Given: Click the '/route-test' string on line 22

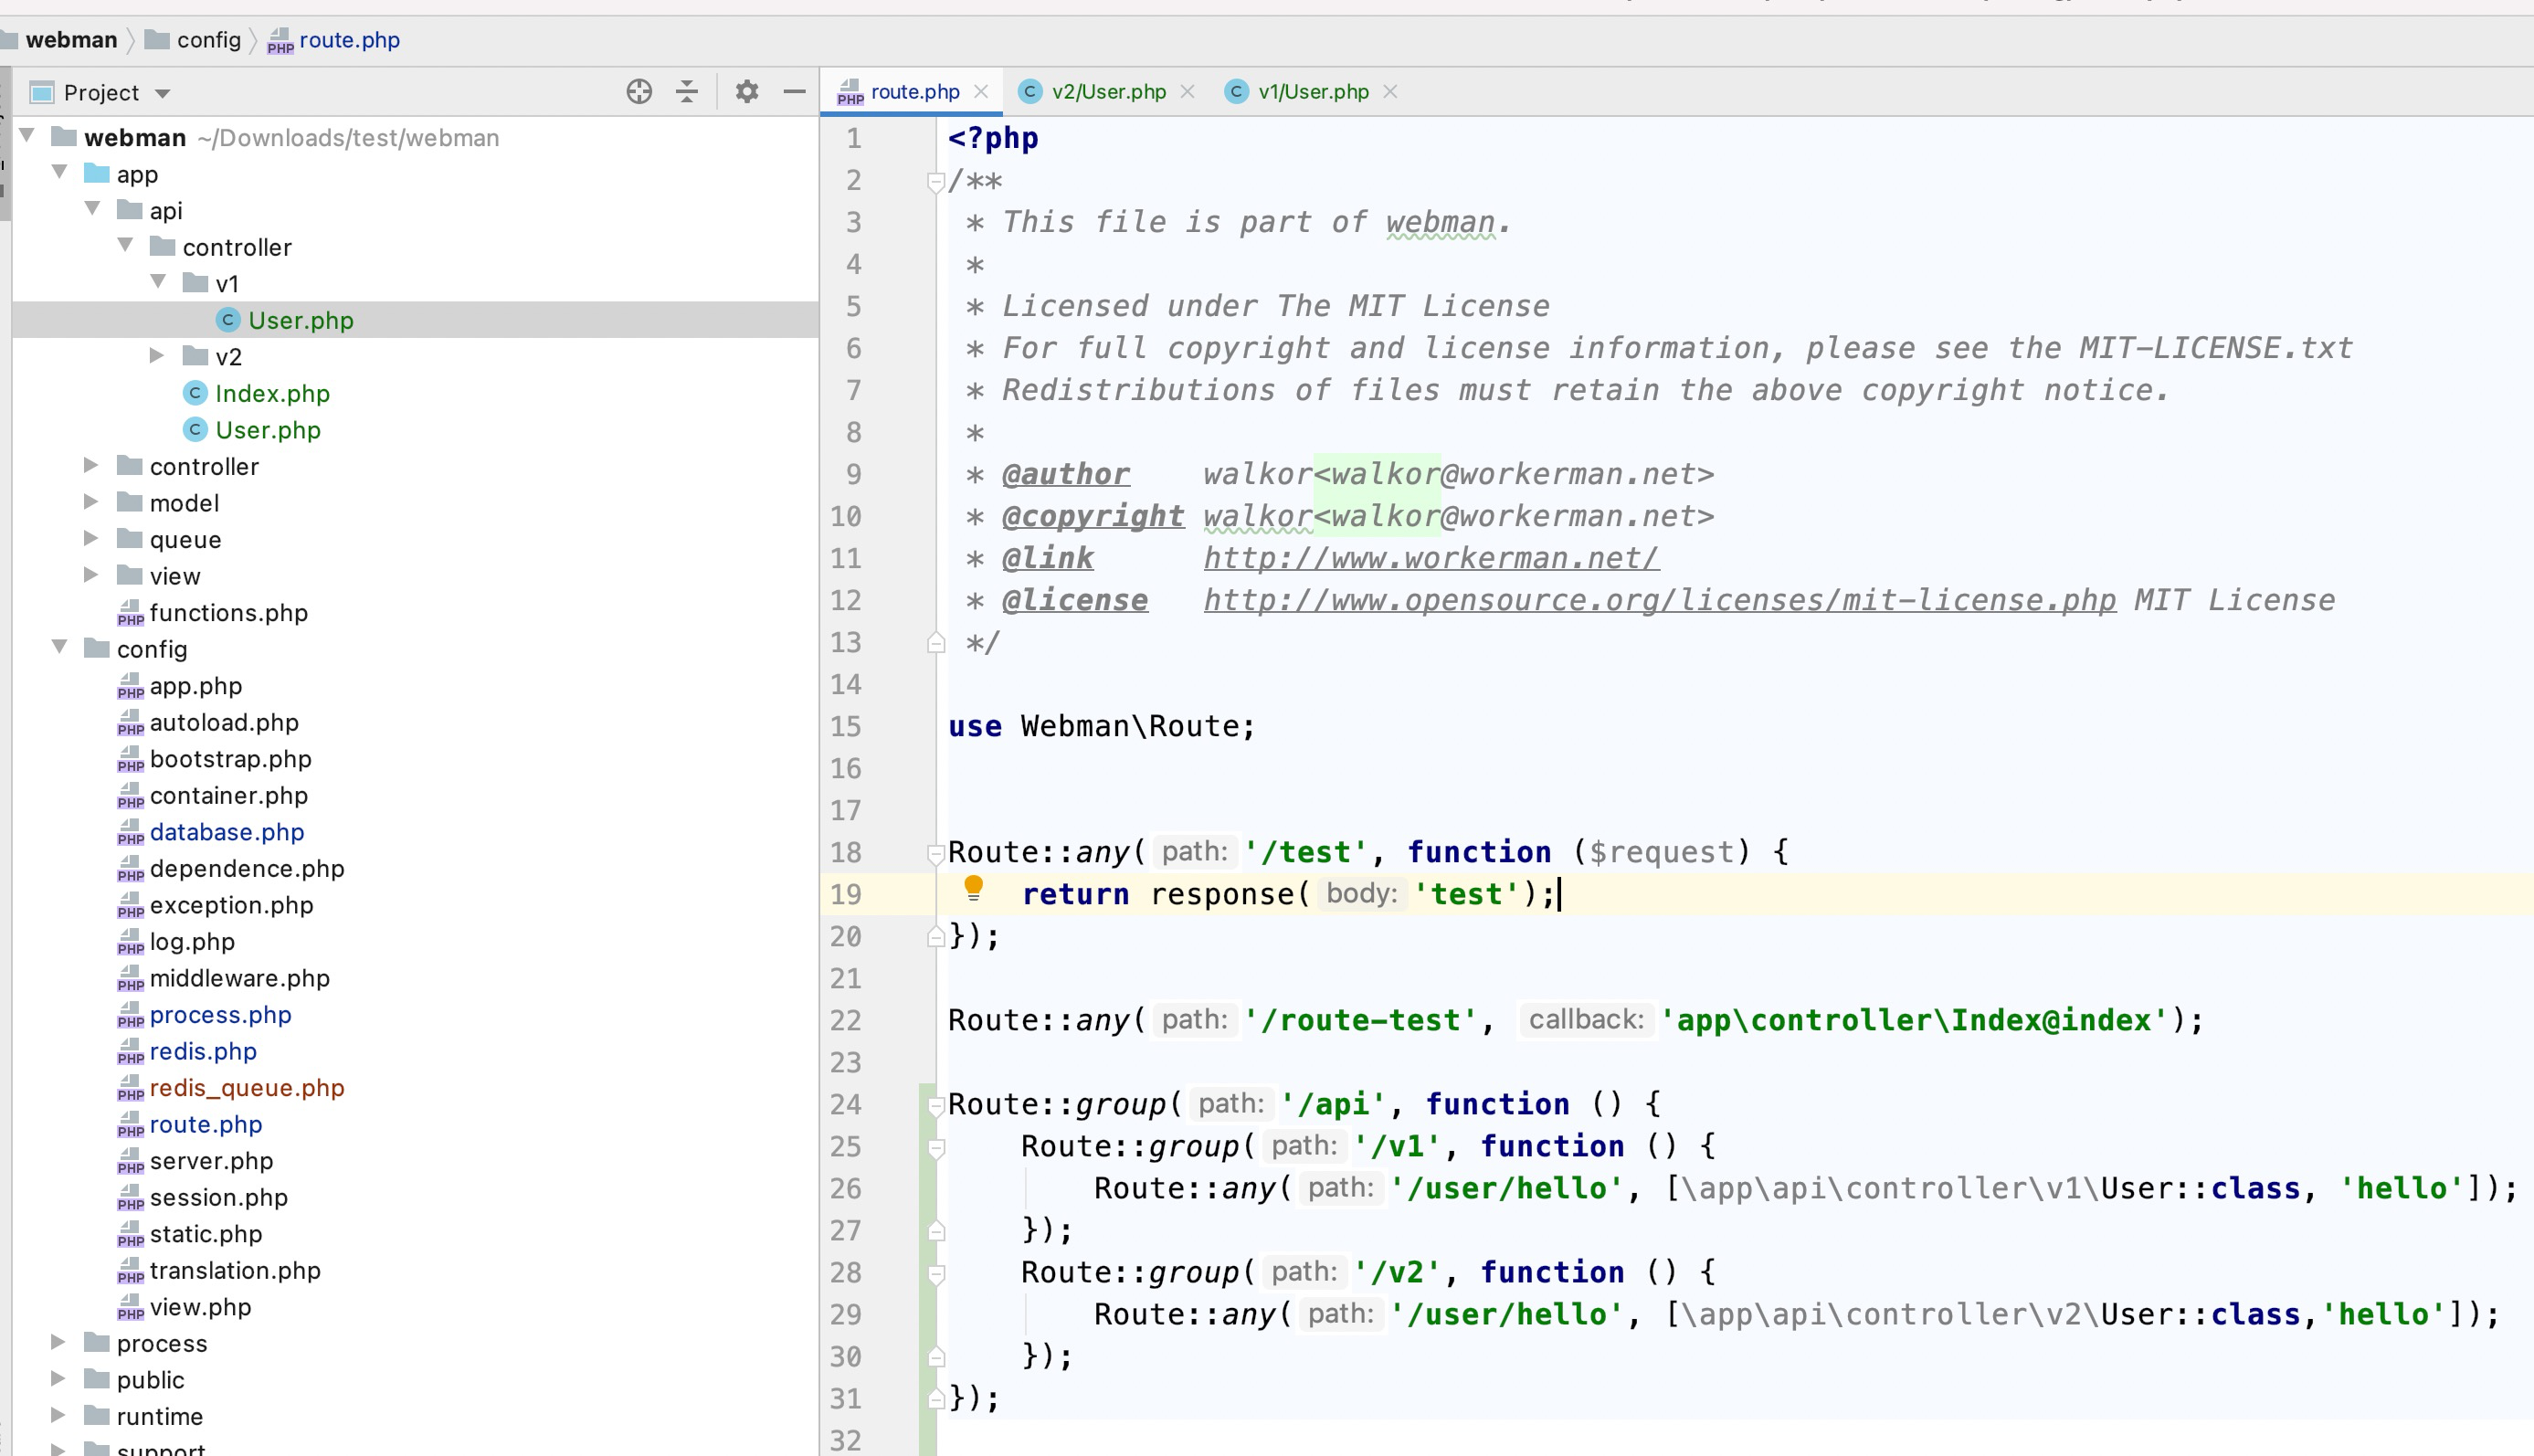Looking at the screenshot, I should (x=1360, y=1020).
